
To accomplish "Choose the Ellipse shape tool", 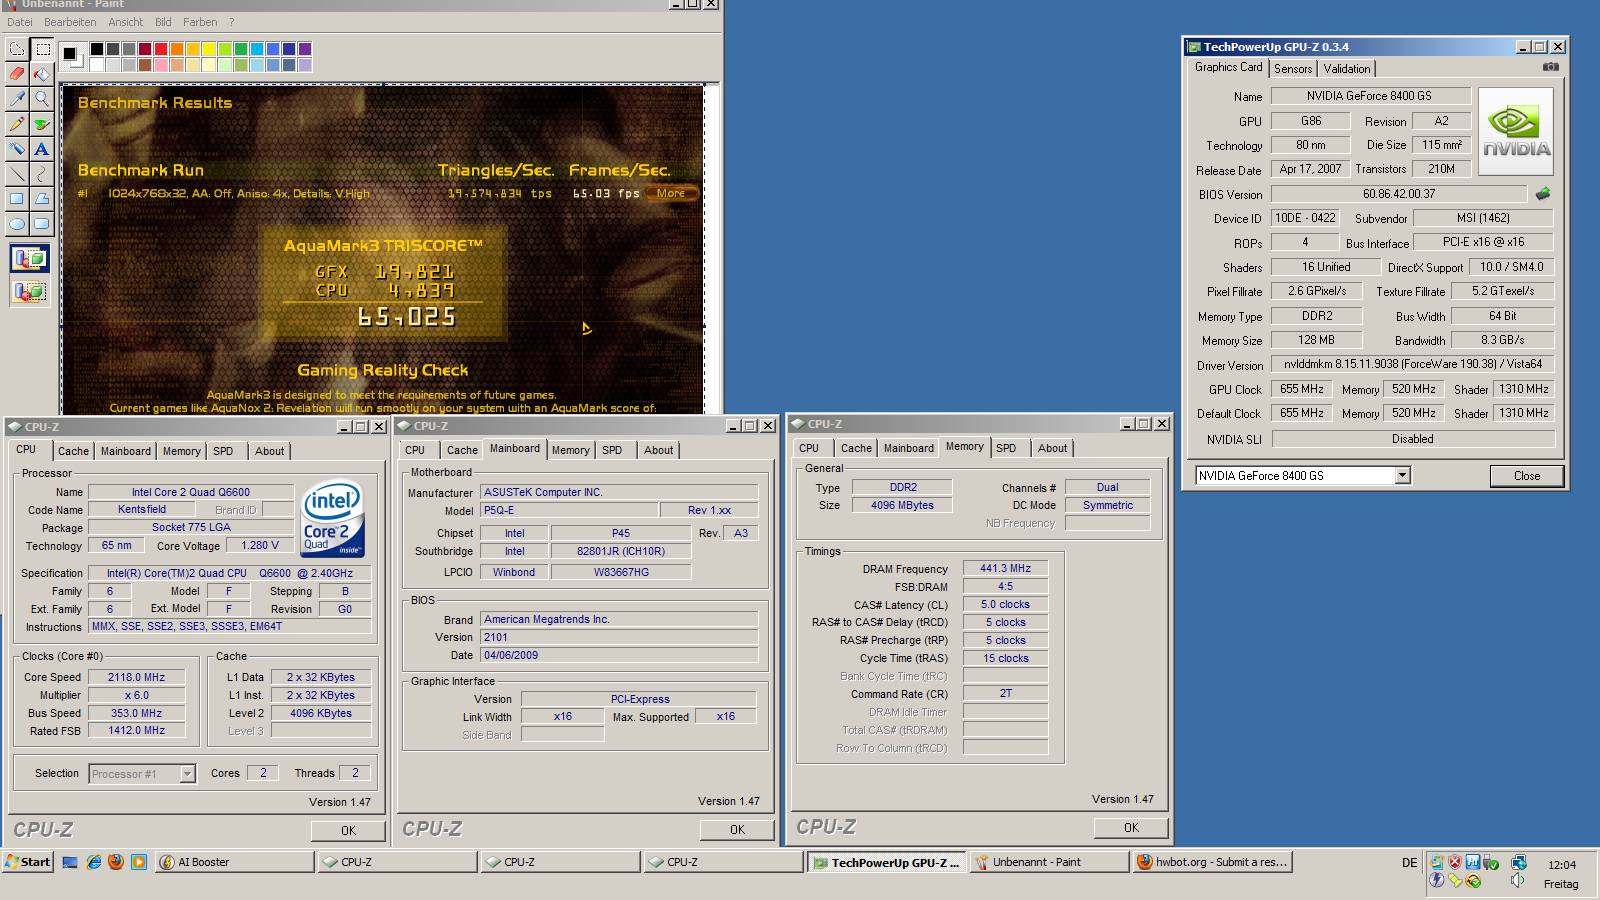I will click(x=17, y=224).
